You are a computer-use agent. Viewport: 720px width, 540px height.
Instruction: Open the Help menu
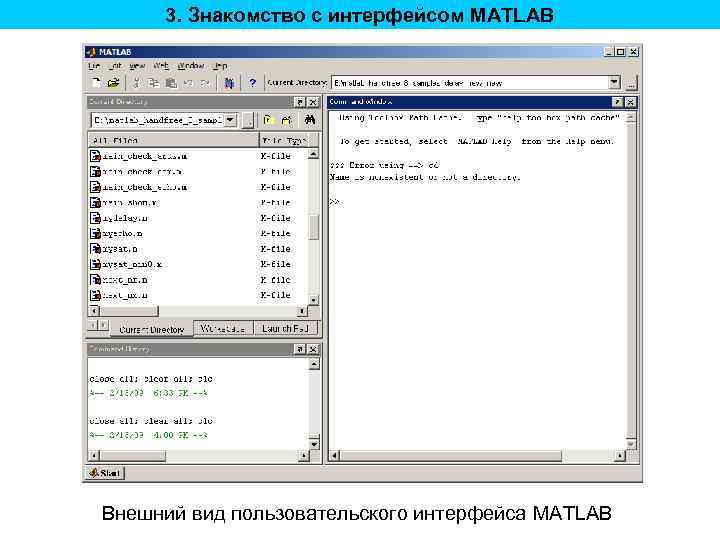(x=220, y=66)
